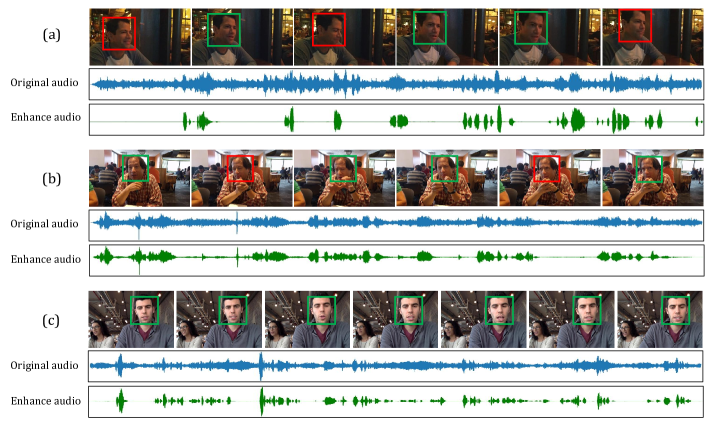Click the green enhanced audio waveform in section (a)
The image size is (709, 426).
397,120
